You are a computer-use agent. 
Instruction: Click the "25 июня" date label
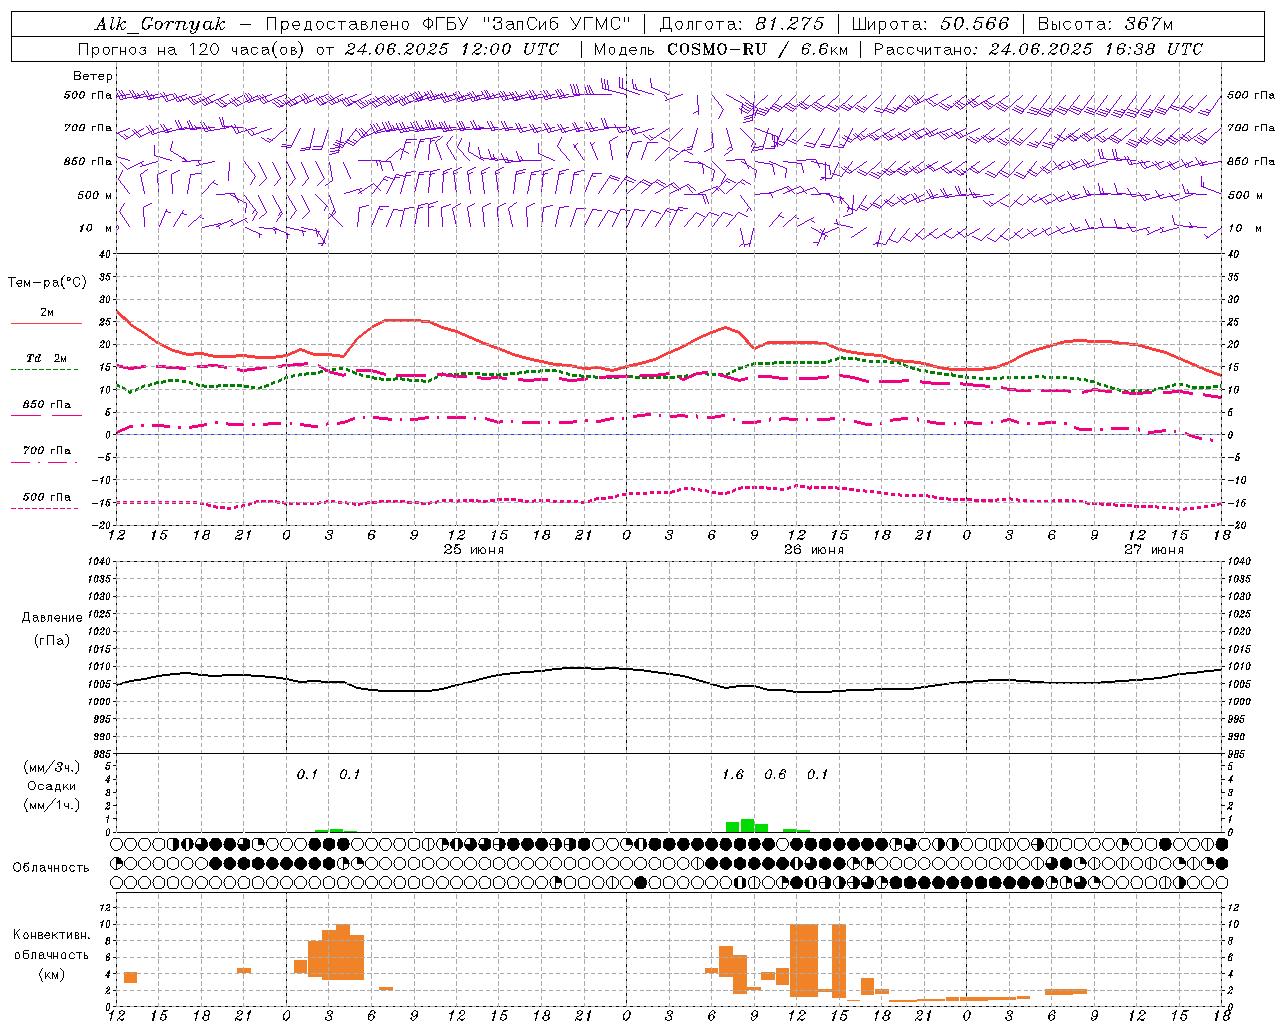(474, 550)
